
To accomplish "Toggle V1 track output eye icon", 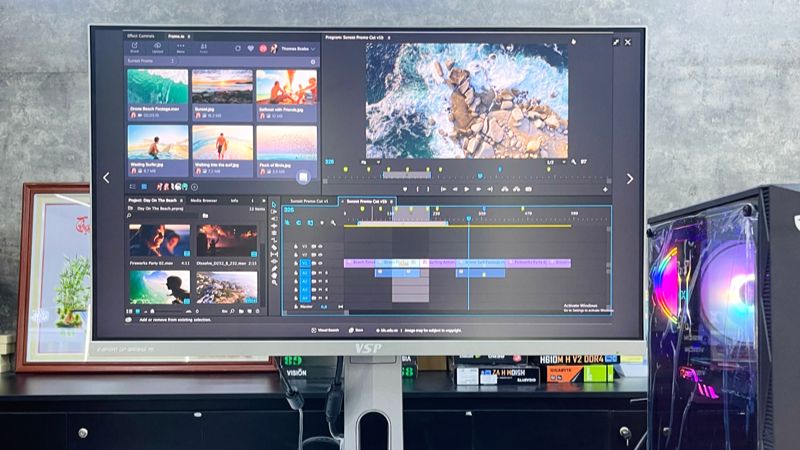I will [x=320, y=263].
